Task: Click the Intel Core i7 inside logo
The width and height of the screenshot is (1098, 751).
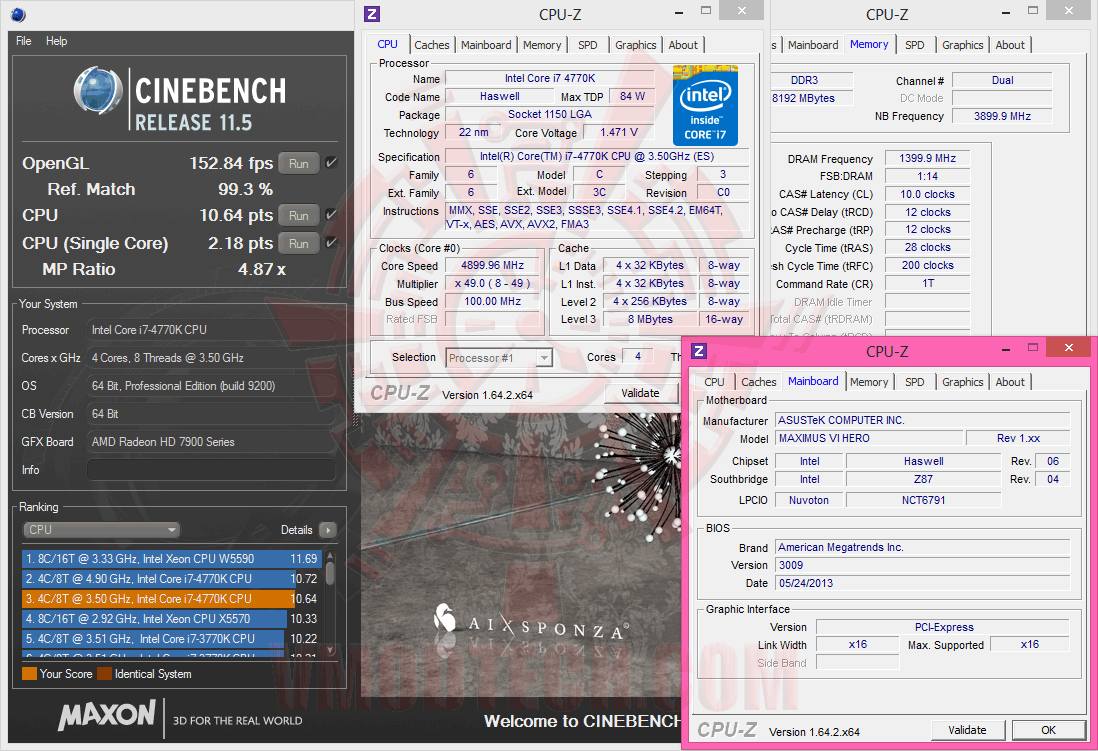Action: tap(705, 105)
